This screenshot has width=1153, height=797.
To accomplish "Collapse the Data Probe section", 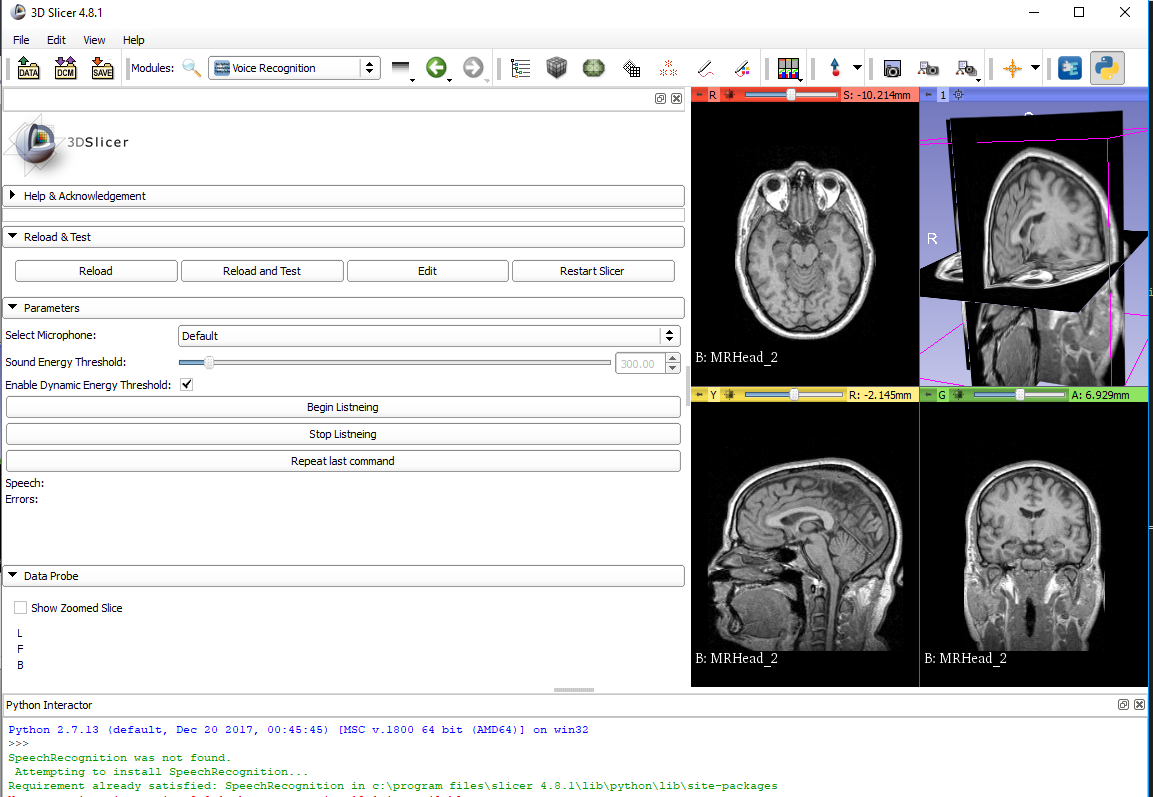I will point(343,576).
